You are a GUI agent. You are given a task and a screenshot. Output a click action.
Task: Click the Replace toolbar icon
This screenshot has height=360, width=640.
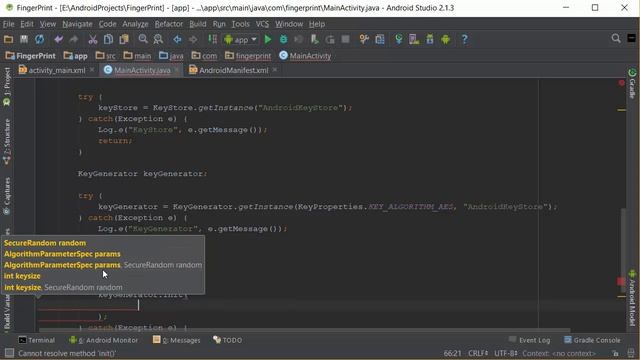tap(158, 39)
